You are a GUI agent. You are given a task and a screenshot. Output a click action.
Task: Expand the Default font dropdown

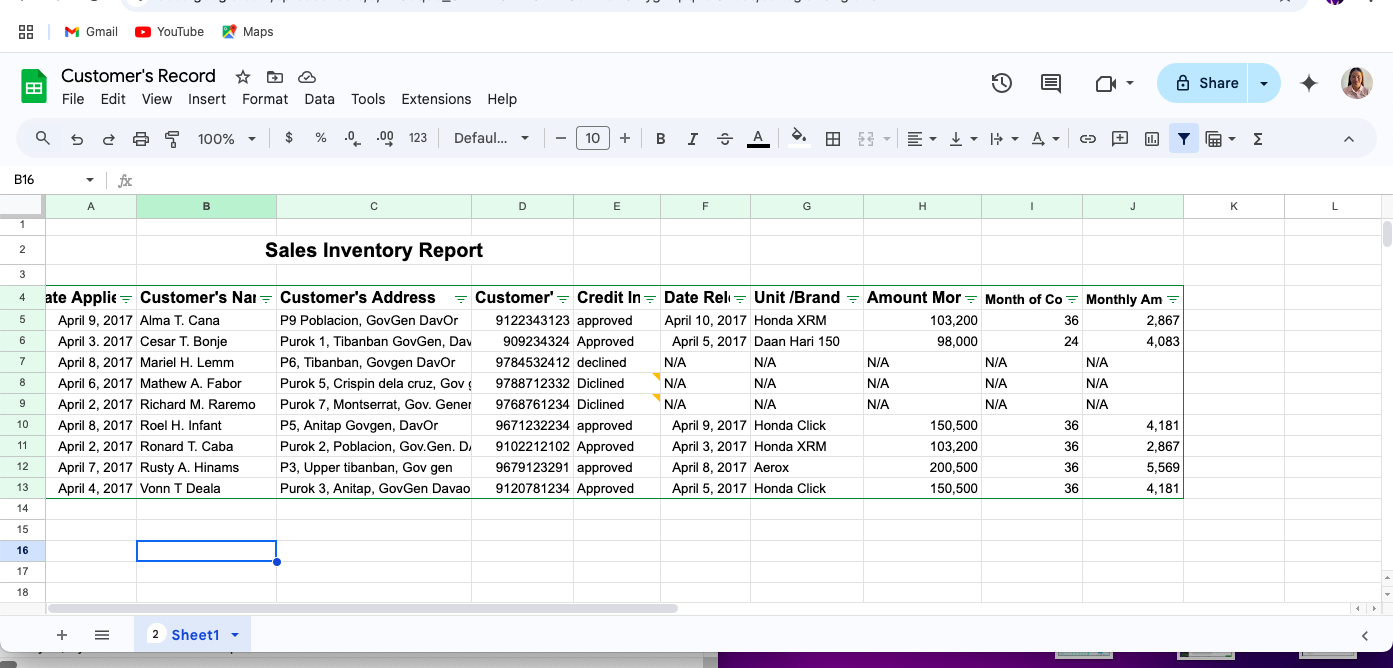coord(491,139)
